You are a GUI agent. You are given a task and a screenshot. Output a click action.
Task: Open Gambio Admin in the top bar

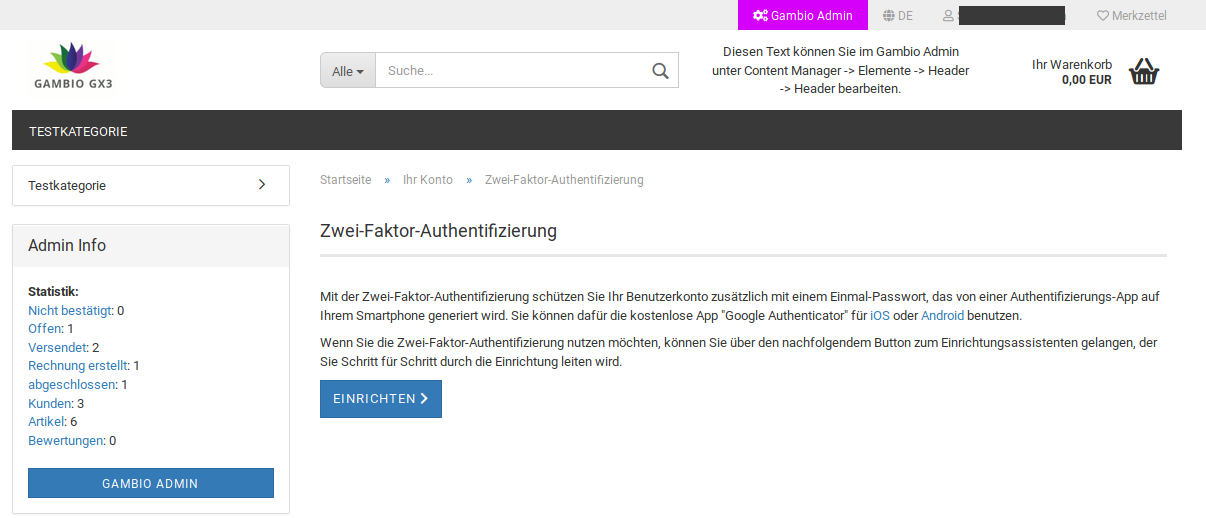click(x=803, y=16)
